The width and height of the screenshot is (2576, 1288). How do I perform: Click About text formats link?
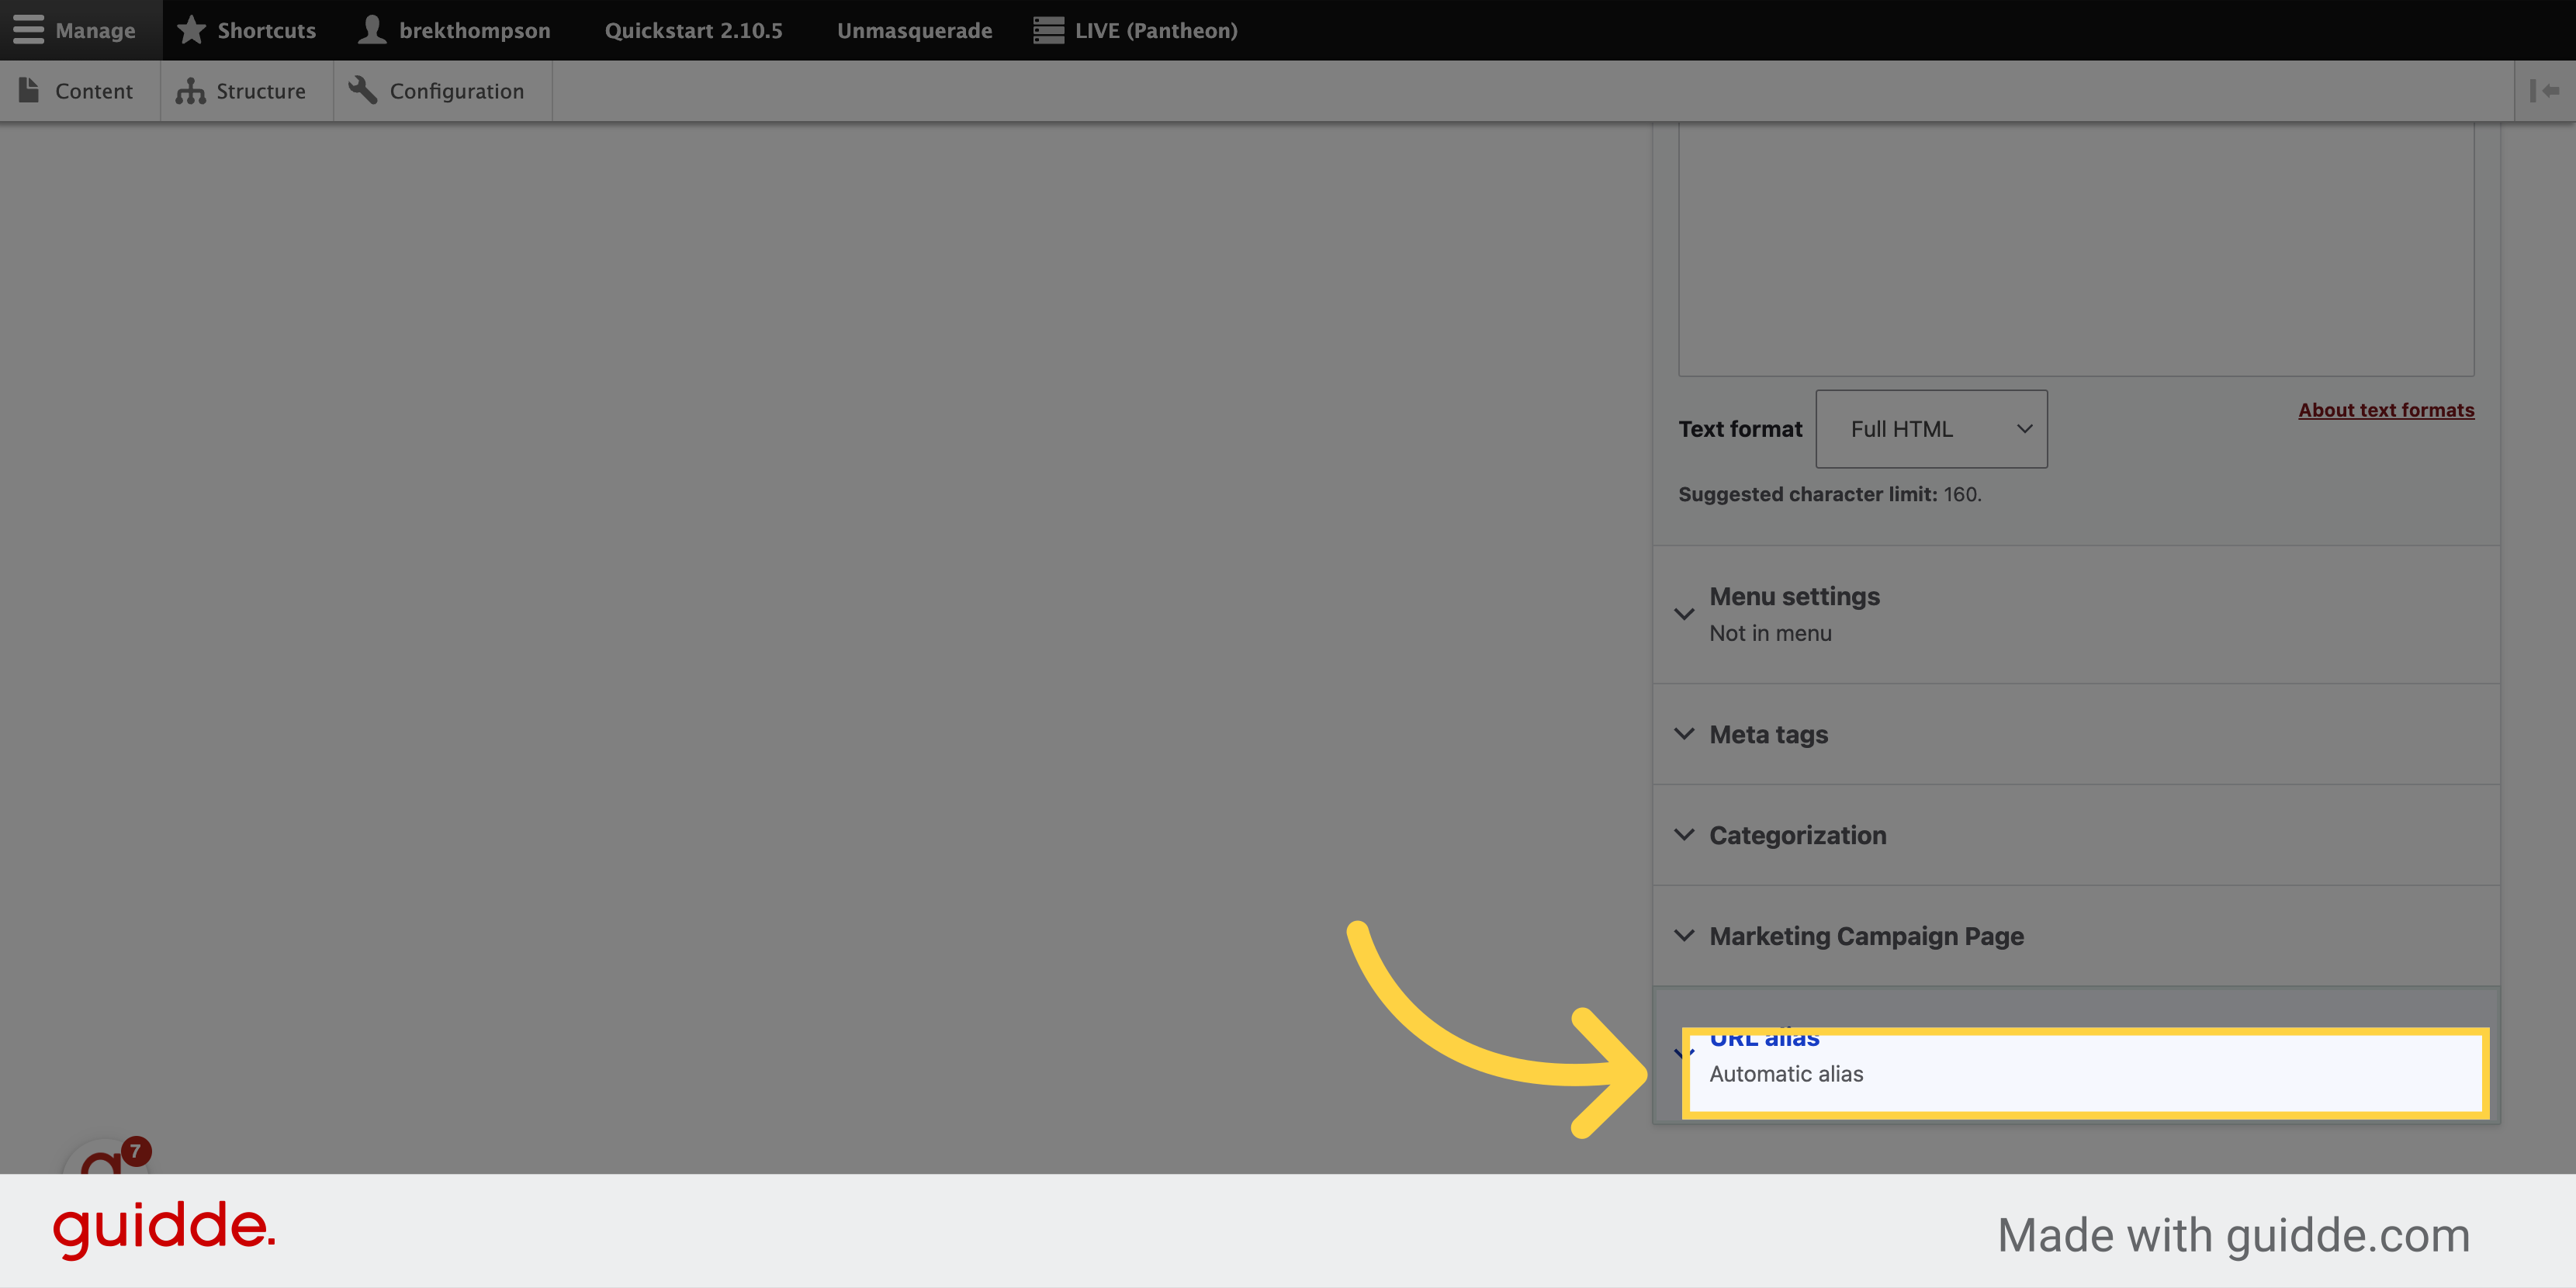pyautogui.click(x=2384, y=409)
